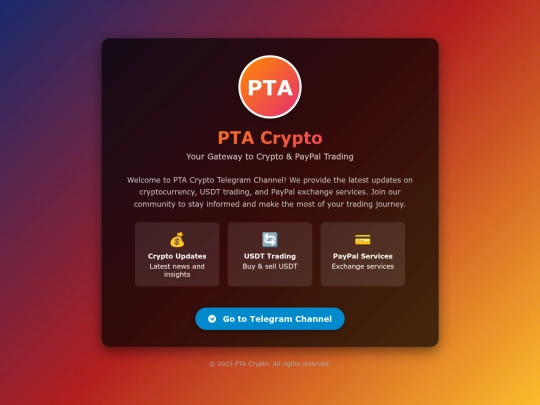Open the Go to Telegram Channel button
This screenshot has height=405, width=540.
coord(270,319)
